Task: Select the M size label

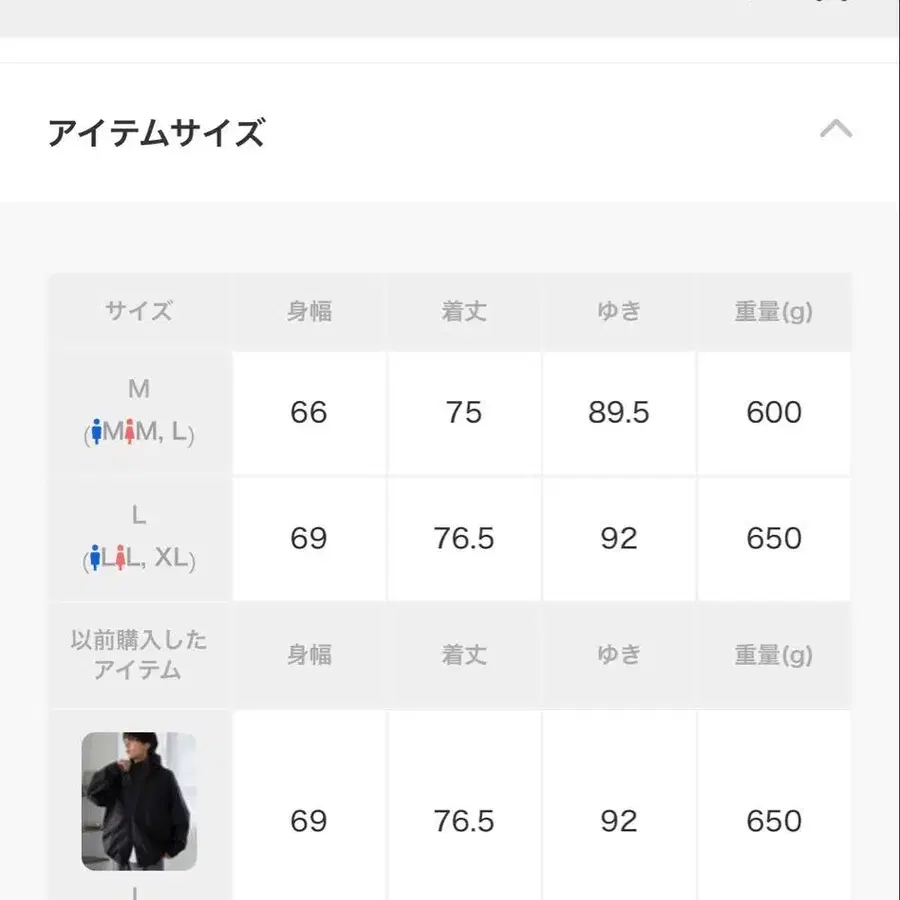Action: pos(139,389)
